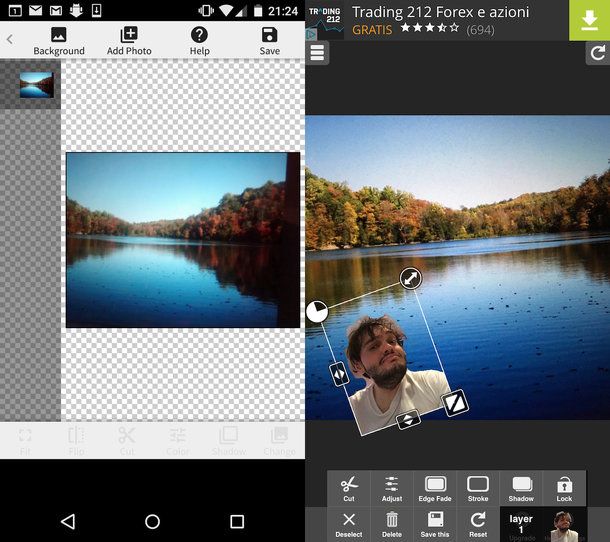Tap the lake background image in left canvas
Screen dimensions: 610x542
pyautogui.click(x=183, y=240)
